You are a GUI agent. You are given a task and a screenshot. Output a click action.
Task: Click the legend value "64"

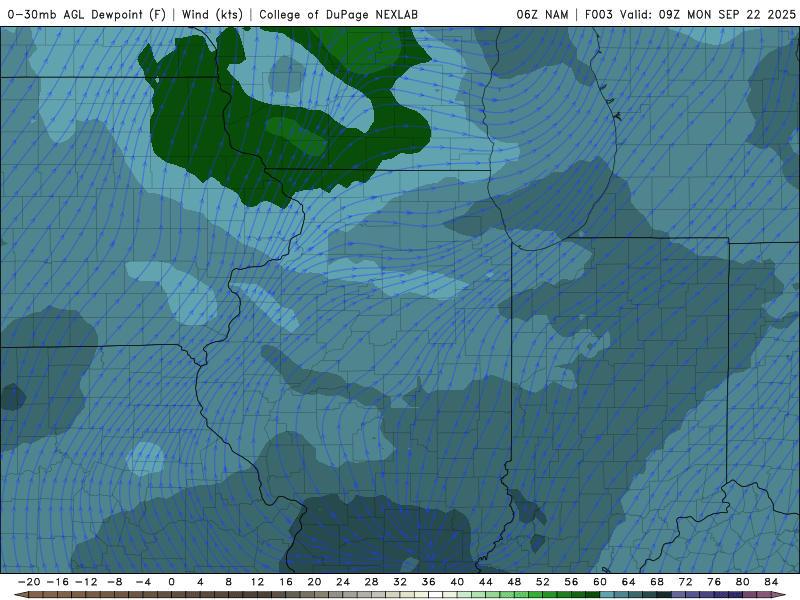click(x=629, y=582)
